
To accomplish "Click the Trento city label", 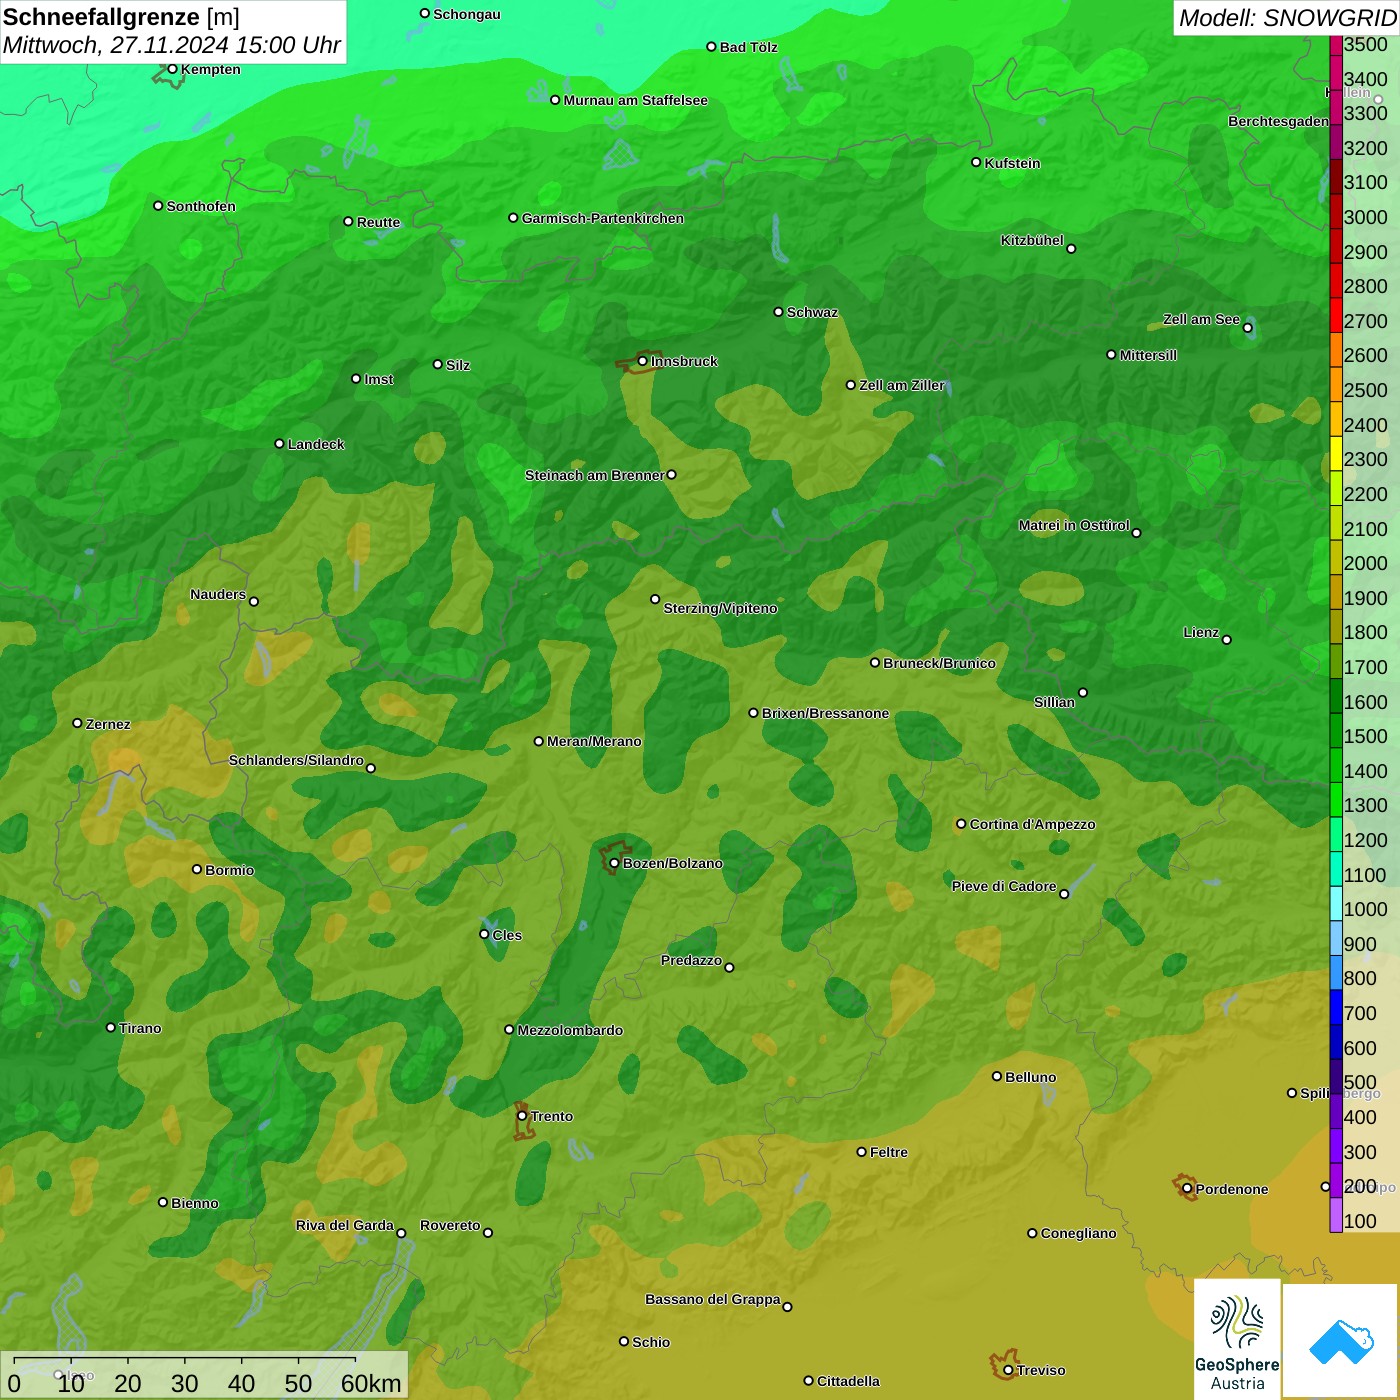I will pyautogui.click(x=551, y=1116).
